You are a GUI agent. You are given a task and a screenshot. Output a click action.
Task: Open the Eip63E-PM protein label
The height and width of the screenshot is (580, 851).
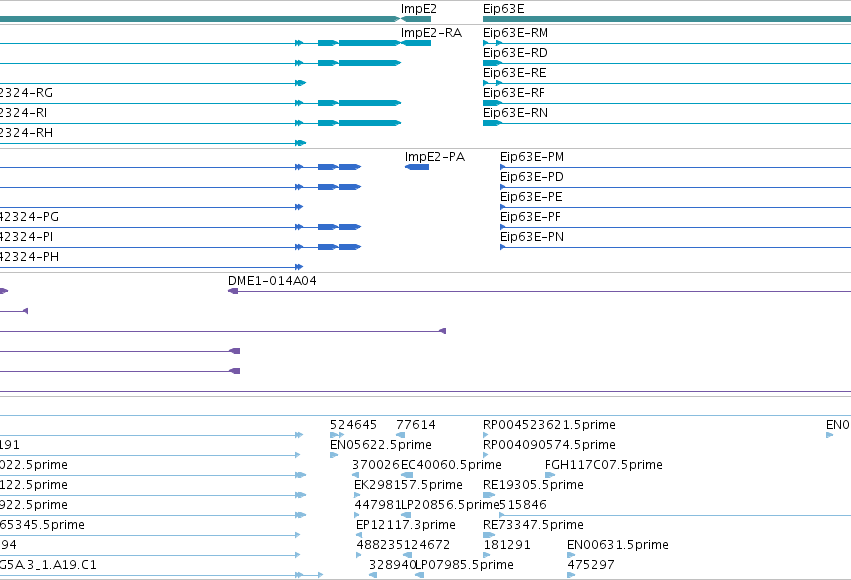click(x=532, y=157)
